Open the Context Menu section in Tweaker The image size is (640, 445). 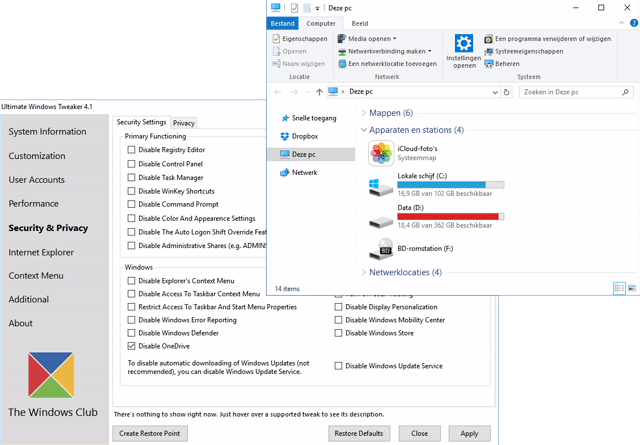click(x=36, y=276)
